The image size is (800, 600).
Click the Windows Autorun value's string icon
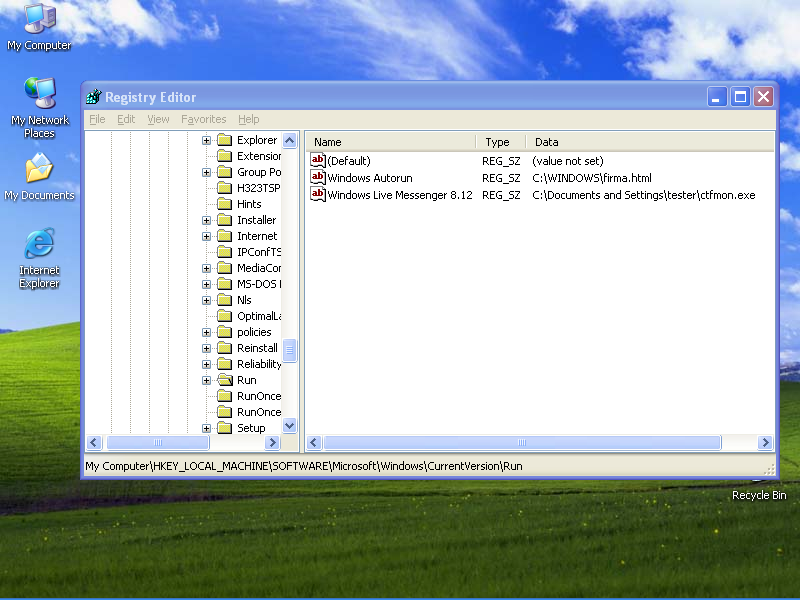(317, 178)
